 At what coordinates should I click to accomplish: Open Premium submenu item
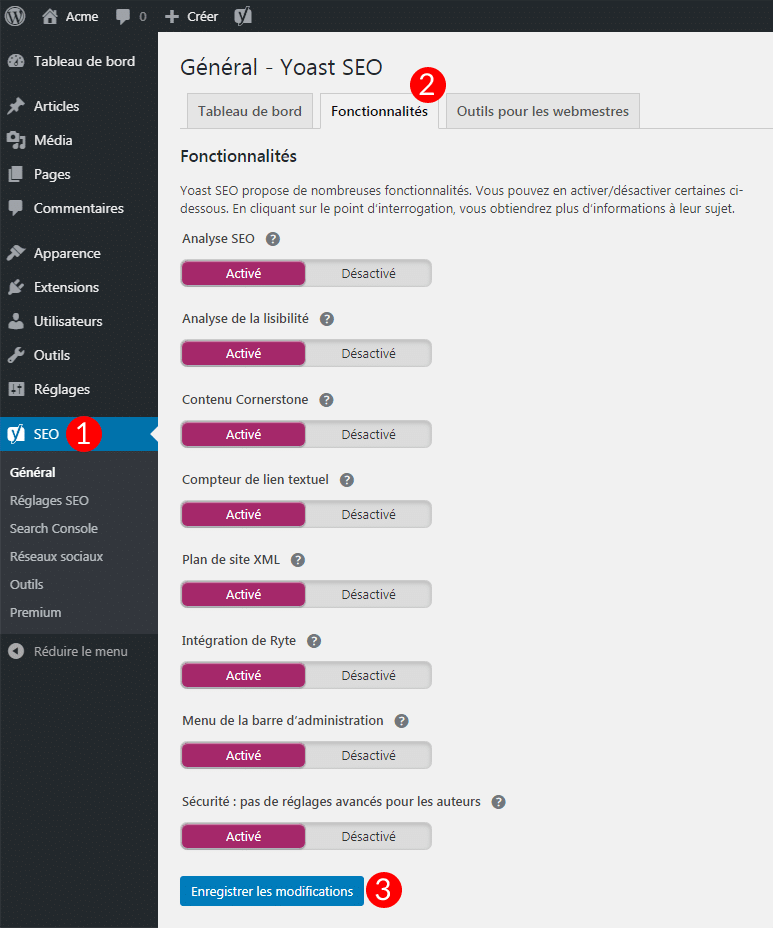[36, 612]
